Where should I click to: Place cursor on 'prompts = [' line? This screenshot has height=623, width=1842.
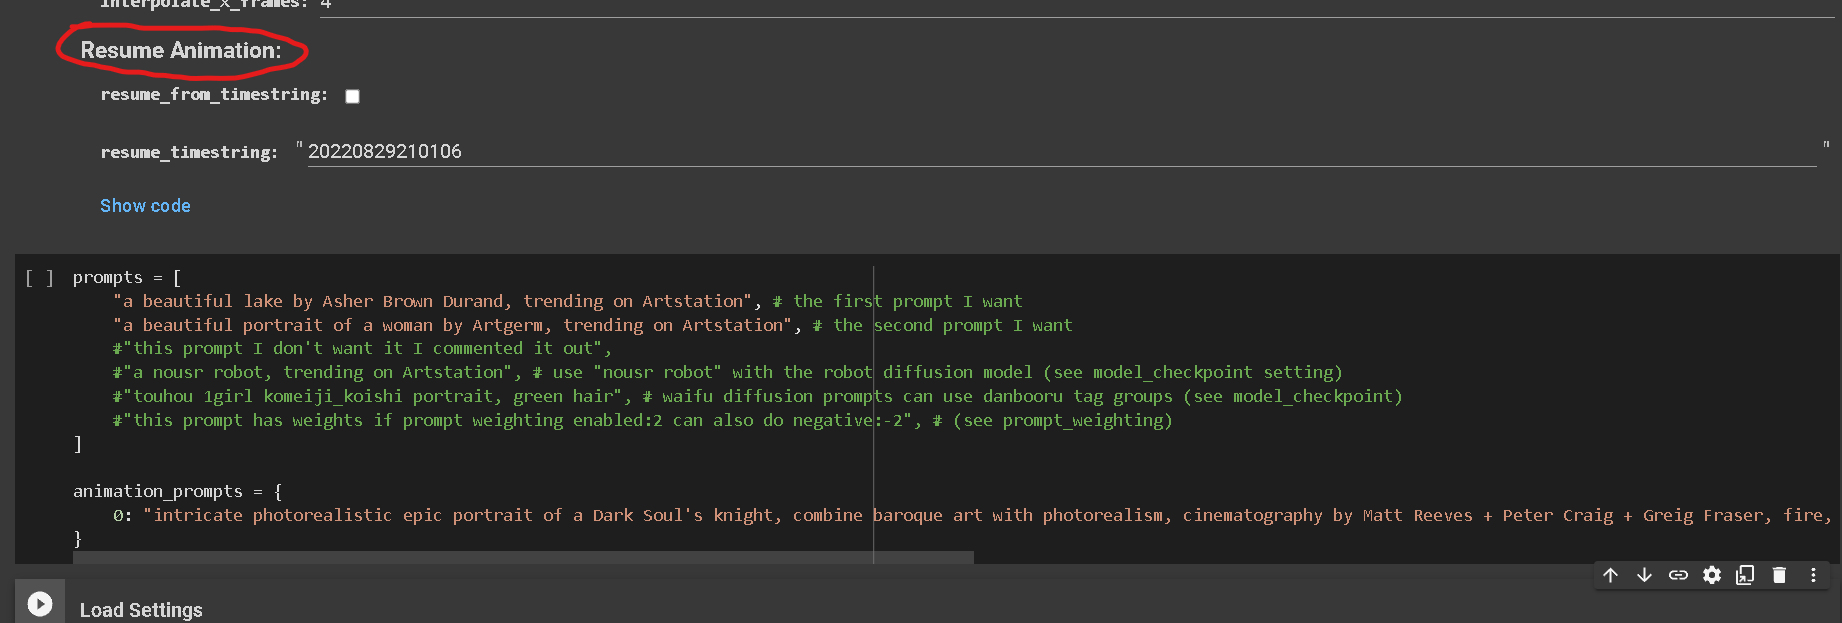tap(127, 278)
